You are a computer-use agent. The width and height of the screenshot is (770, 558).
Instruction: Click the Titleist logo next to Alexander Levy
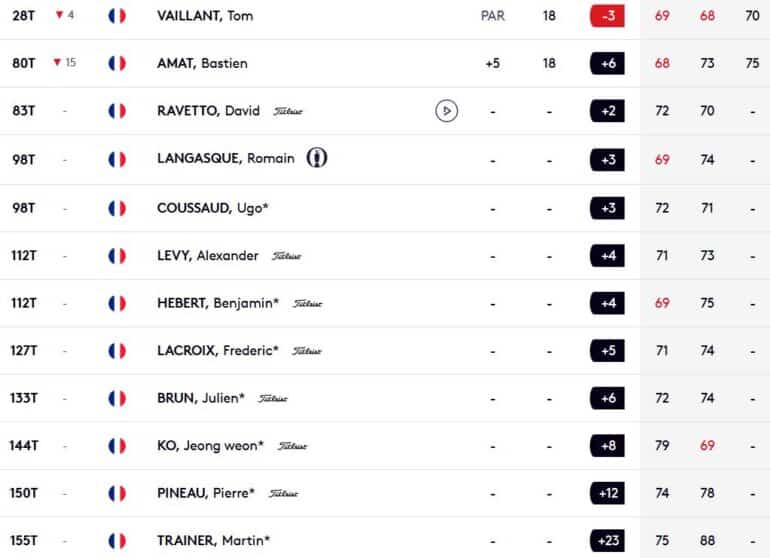click(x=287, y=256)
